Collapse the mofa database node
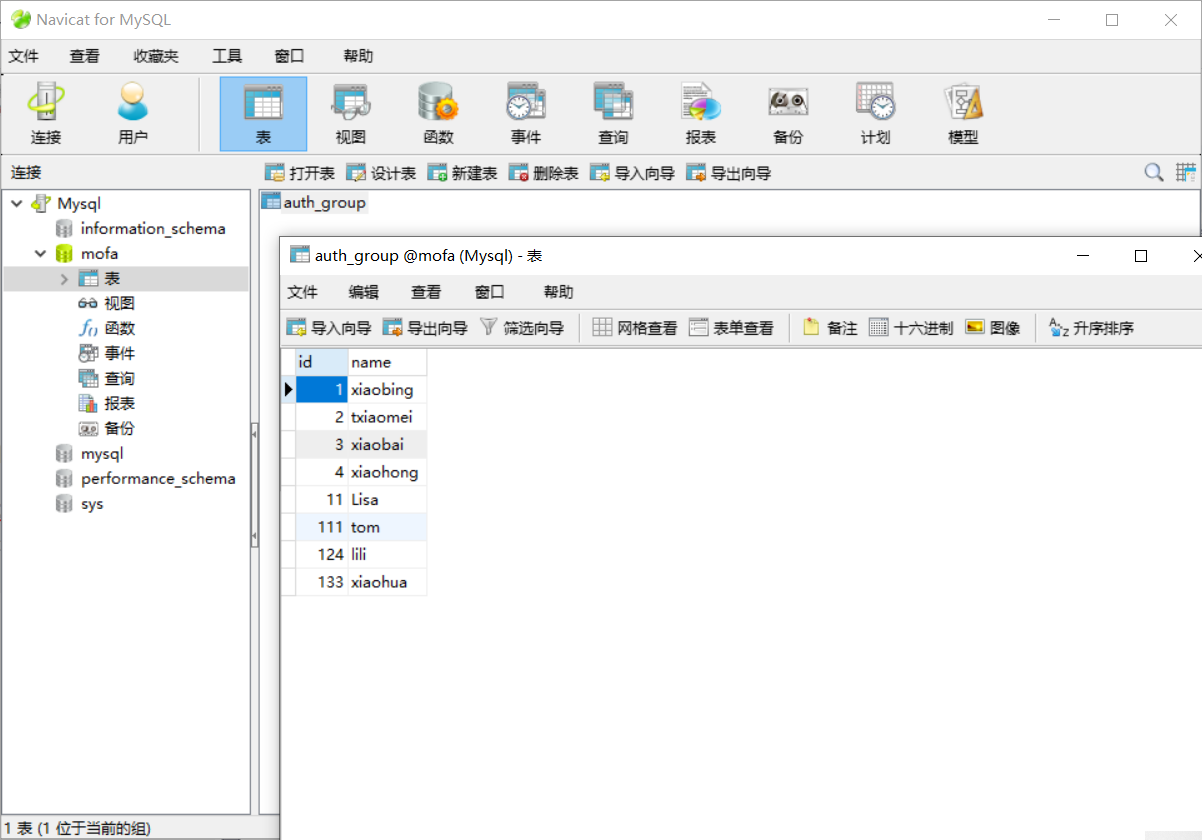Image resolution: width=1202 pixels, height=840 pixels. tap(41, 253)
